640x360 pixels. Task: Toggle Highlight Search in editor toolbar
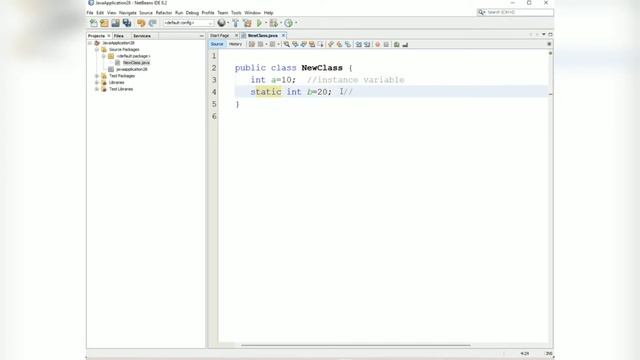coord(312,44)
